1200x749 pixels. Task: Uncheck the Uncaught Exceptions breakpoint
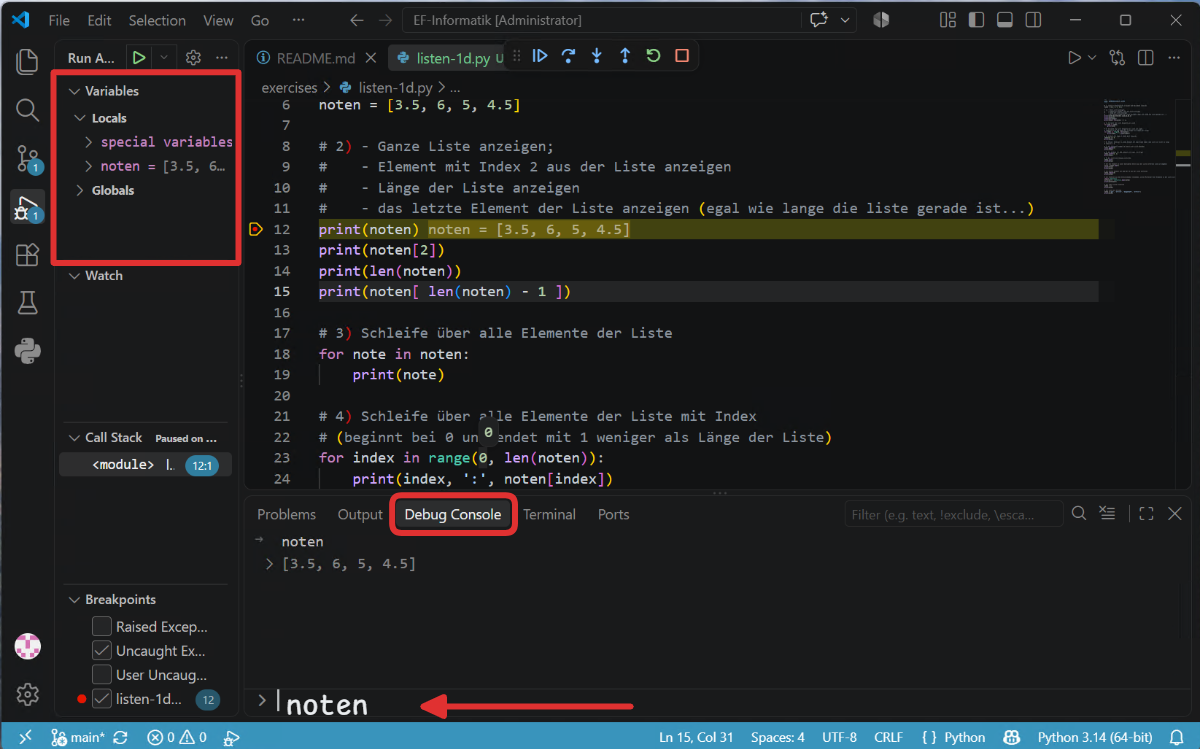(102, 650)
